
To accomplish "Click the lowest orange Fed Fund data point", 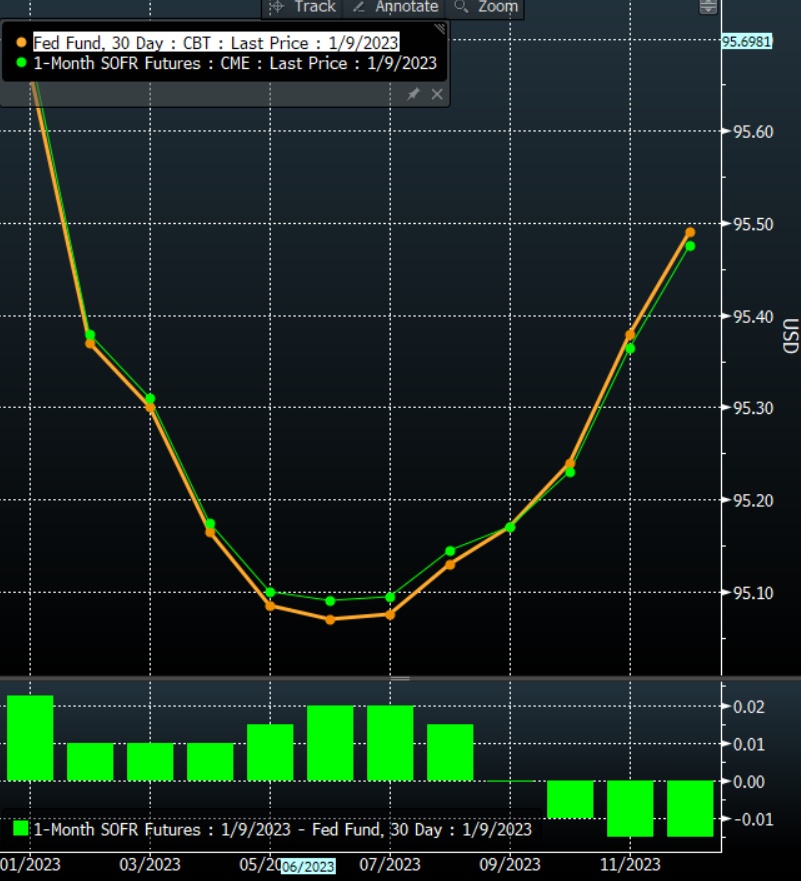I will (330, 619).
